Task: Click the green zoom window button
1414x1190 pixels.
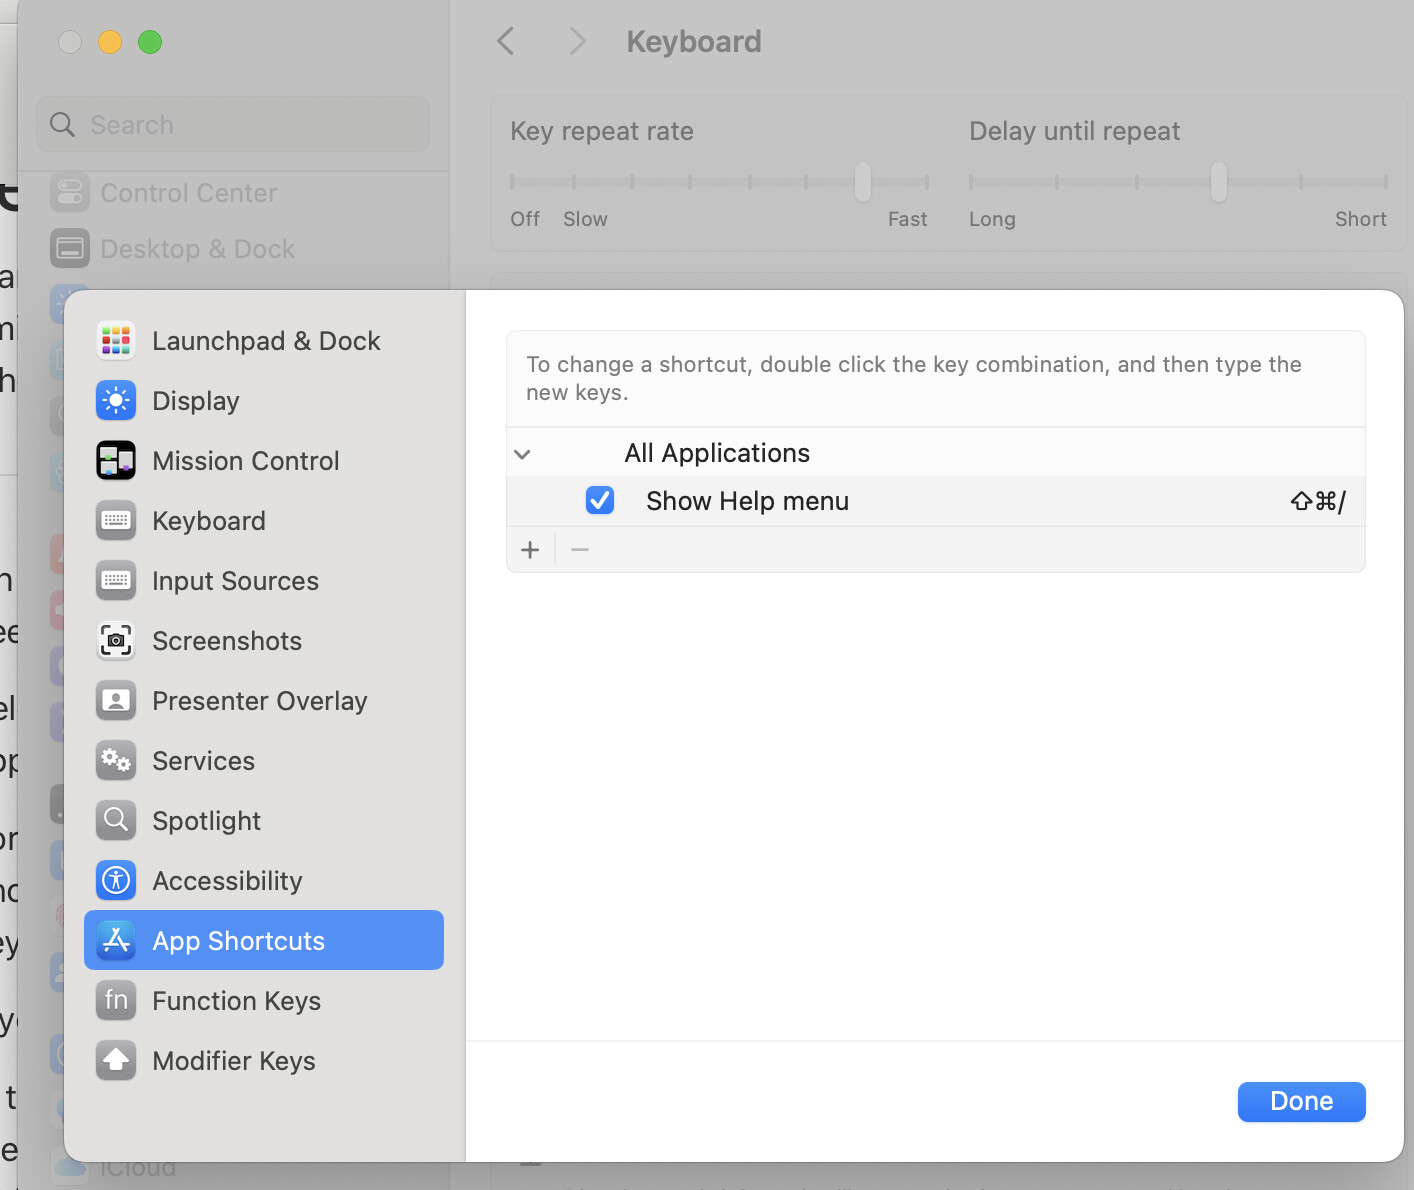Action: pos(150,42)
